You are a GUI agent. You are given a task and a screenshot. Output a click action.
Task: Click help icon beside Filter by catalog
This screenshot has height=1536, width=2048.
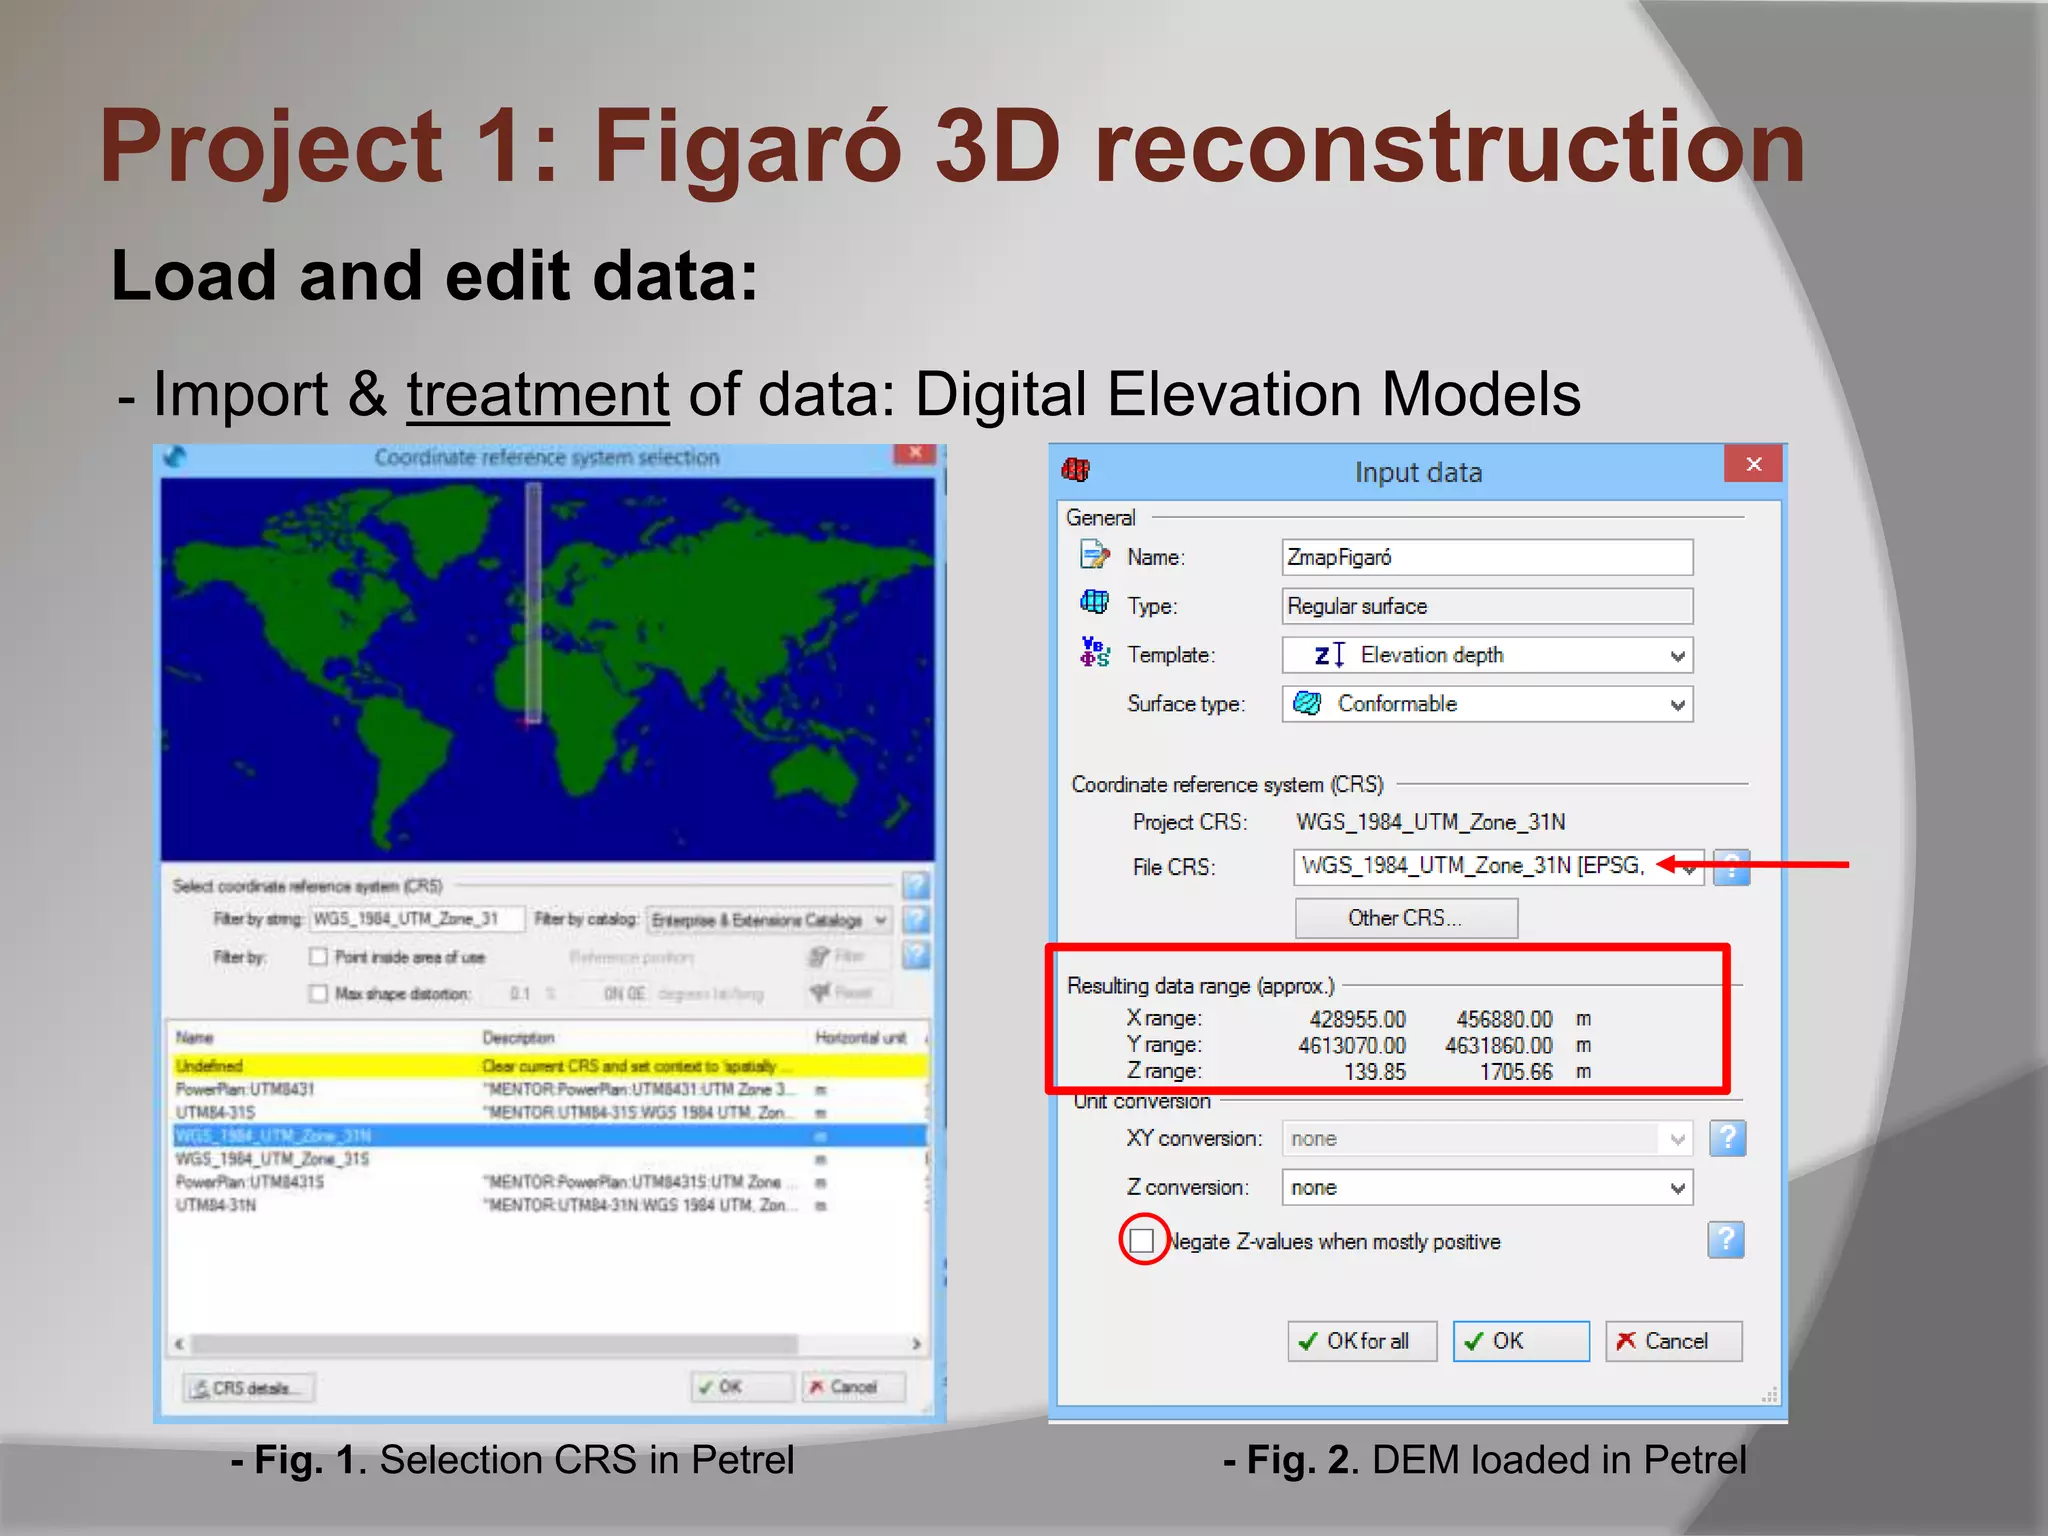point(916,919)
